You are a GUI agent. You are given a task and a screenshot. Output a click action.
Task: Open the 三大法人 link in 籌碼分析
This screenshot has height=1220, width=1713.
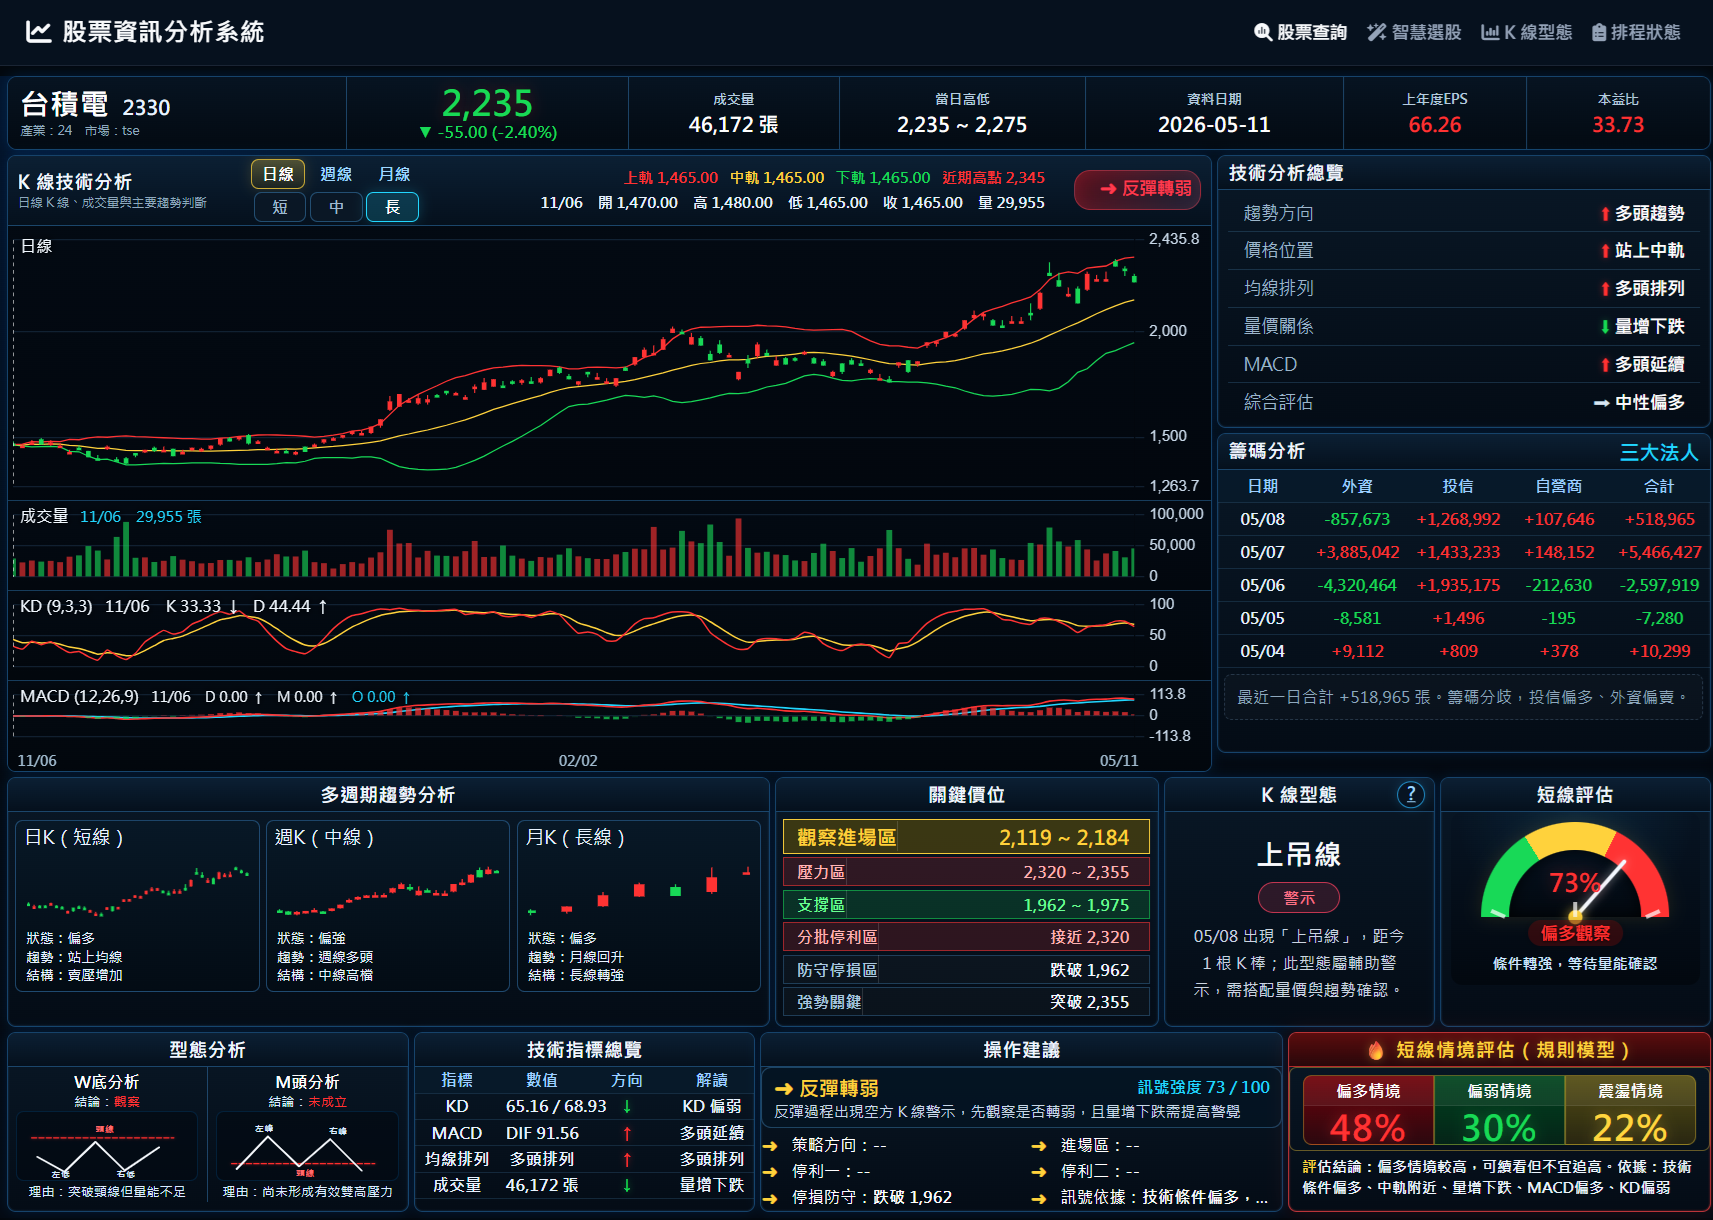pyautogui.click(x=1659, y=452)
